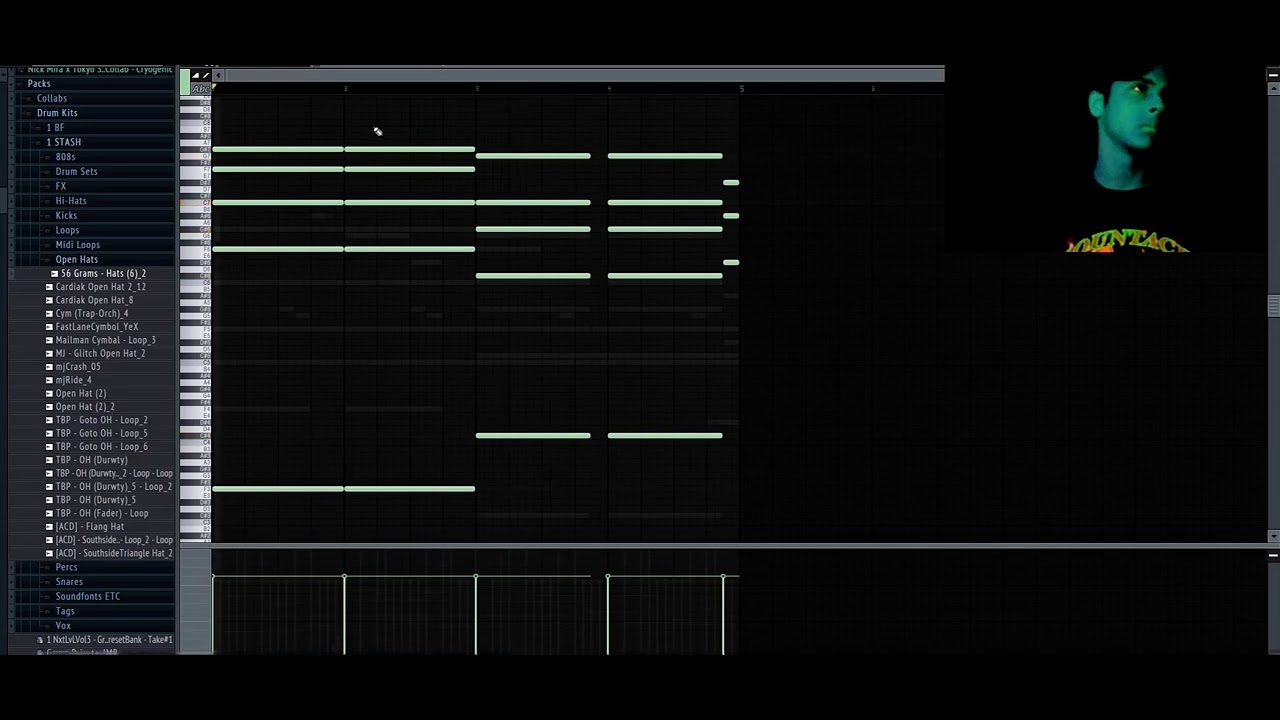Click the file icon beside [ACD] - Flang Hat
Screen dimensions: 1280x720
pyautogui.click(x=49, y=527)
